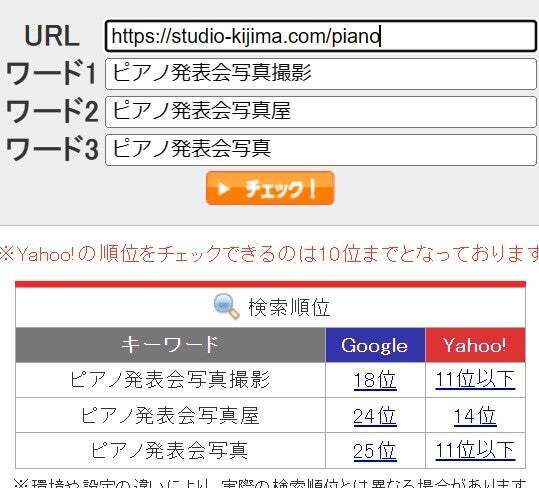
Task: Open the 24位 Google rank link
Action: (375, 416)
